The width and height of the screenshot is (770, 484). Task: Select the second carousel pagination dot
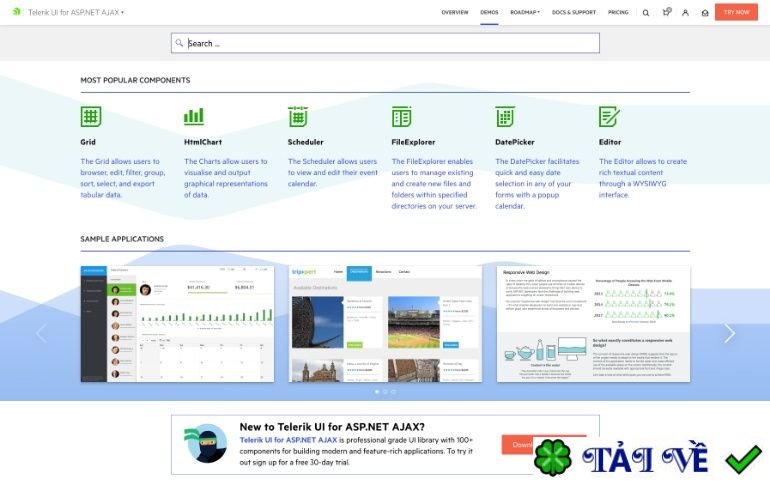click(385, 392)
